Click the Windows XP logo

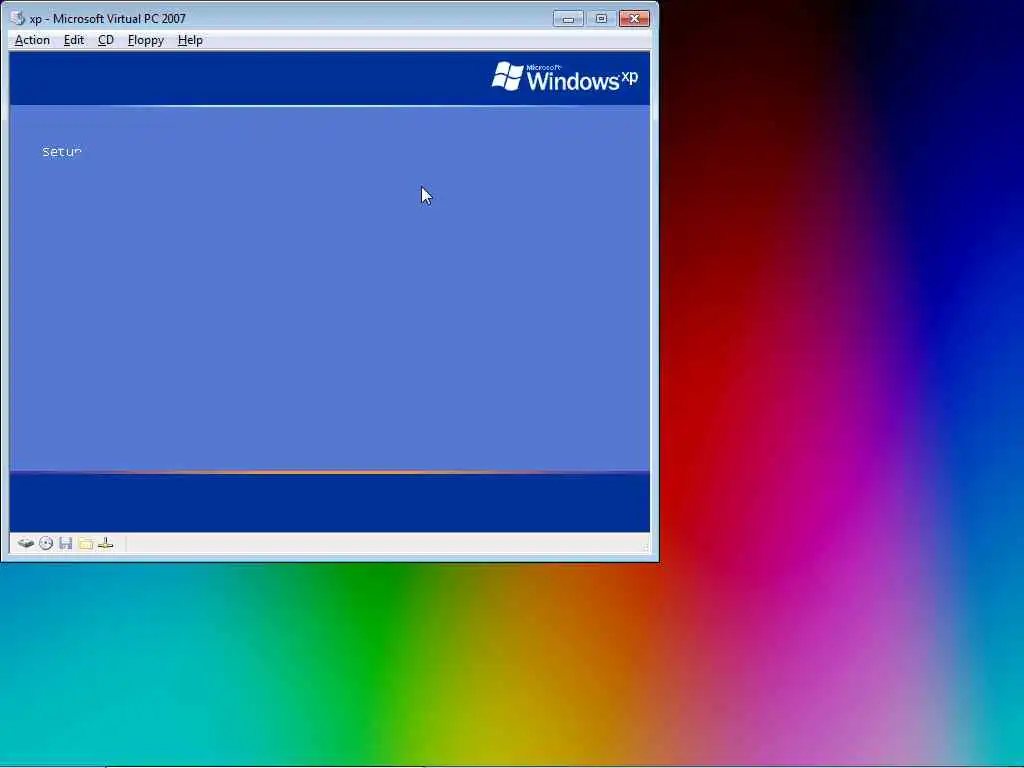pos(565,77)
